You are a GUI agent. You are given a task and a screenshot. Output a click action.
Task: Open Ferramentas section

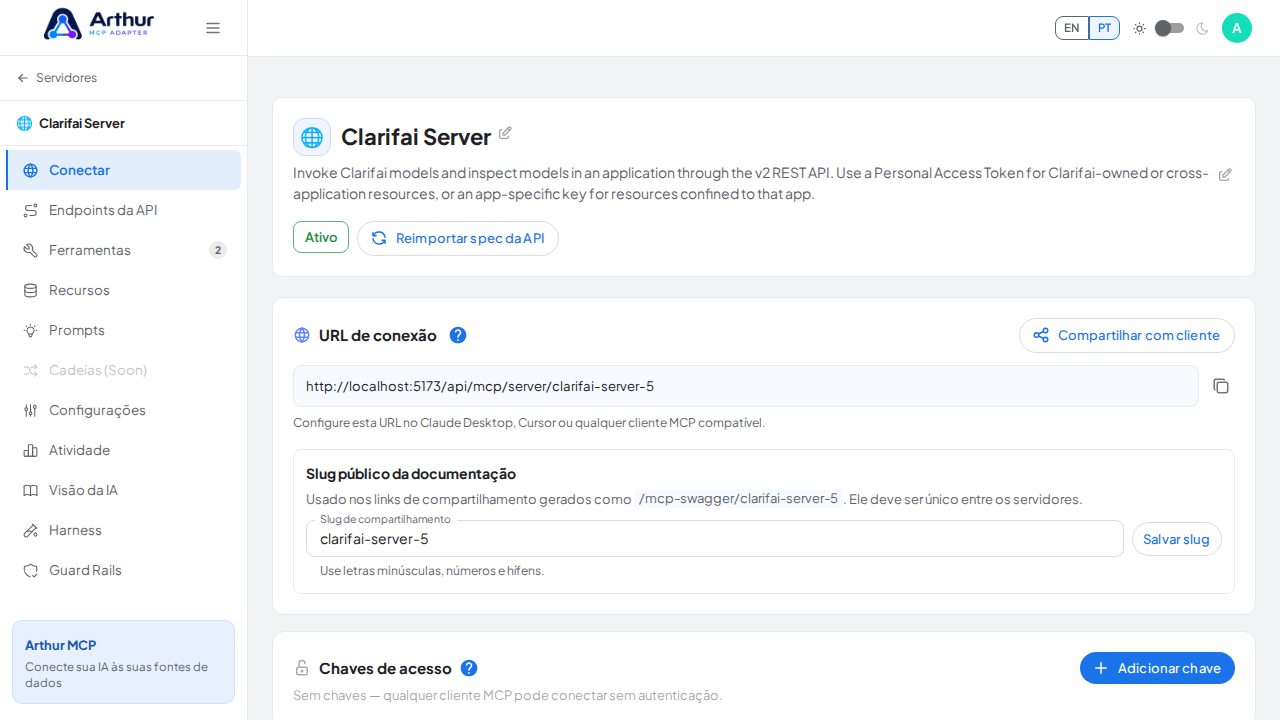pos(124,250)
